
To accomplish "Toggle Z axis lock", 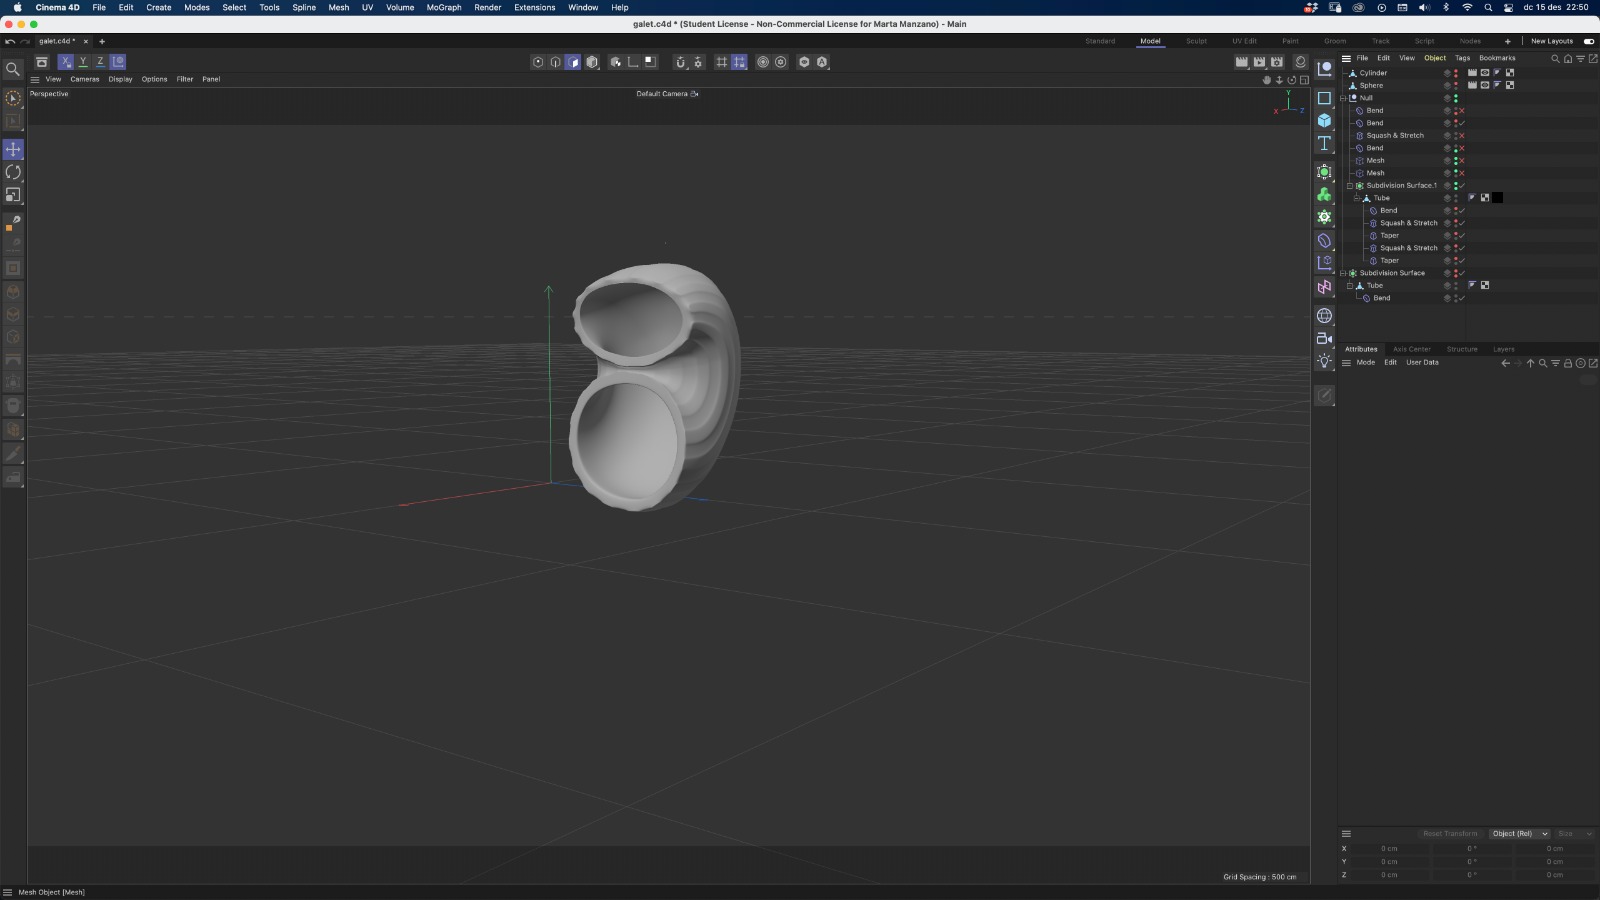I will (x=100, y=62).
